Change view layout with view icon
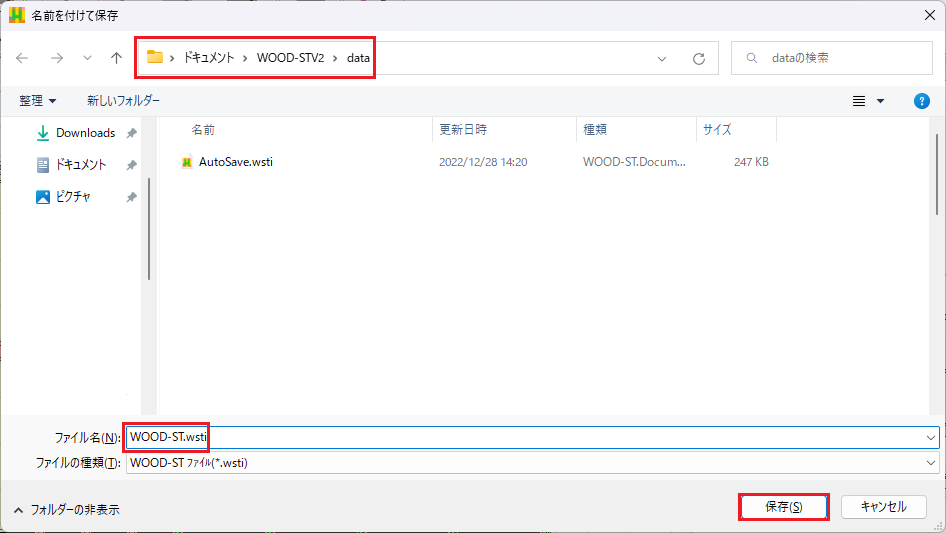 pos(859,101)
